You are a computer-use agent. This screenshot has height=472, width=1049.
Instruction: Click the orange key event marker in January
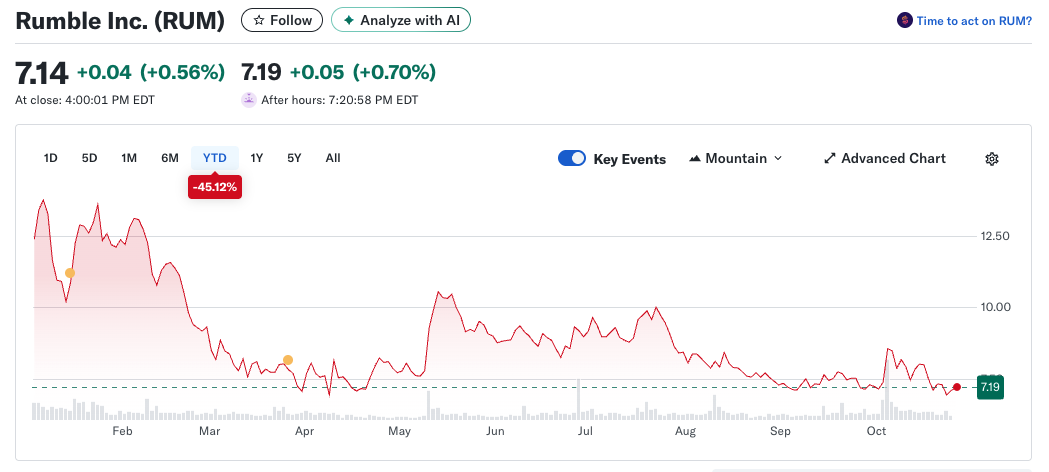[x=70, y=273]
